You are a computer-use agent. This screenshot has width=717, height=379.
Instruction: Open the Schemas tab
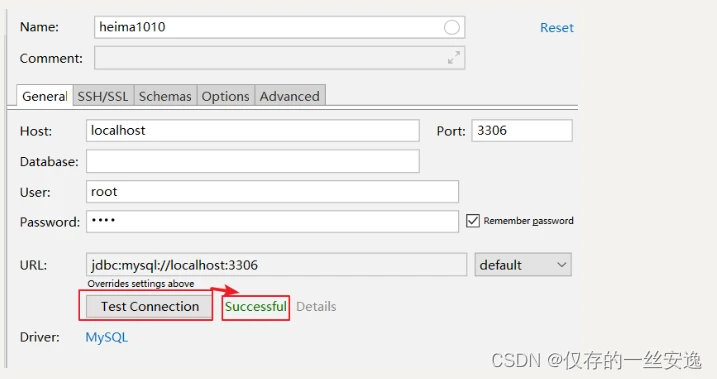tap(165, 96)
